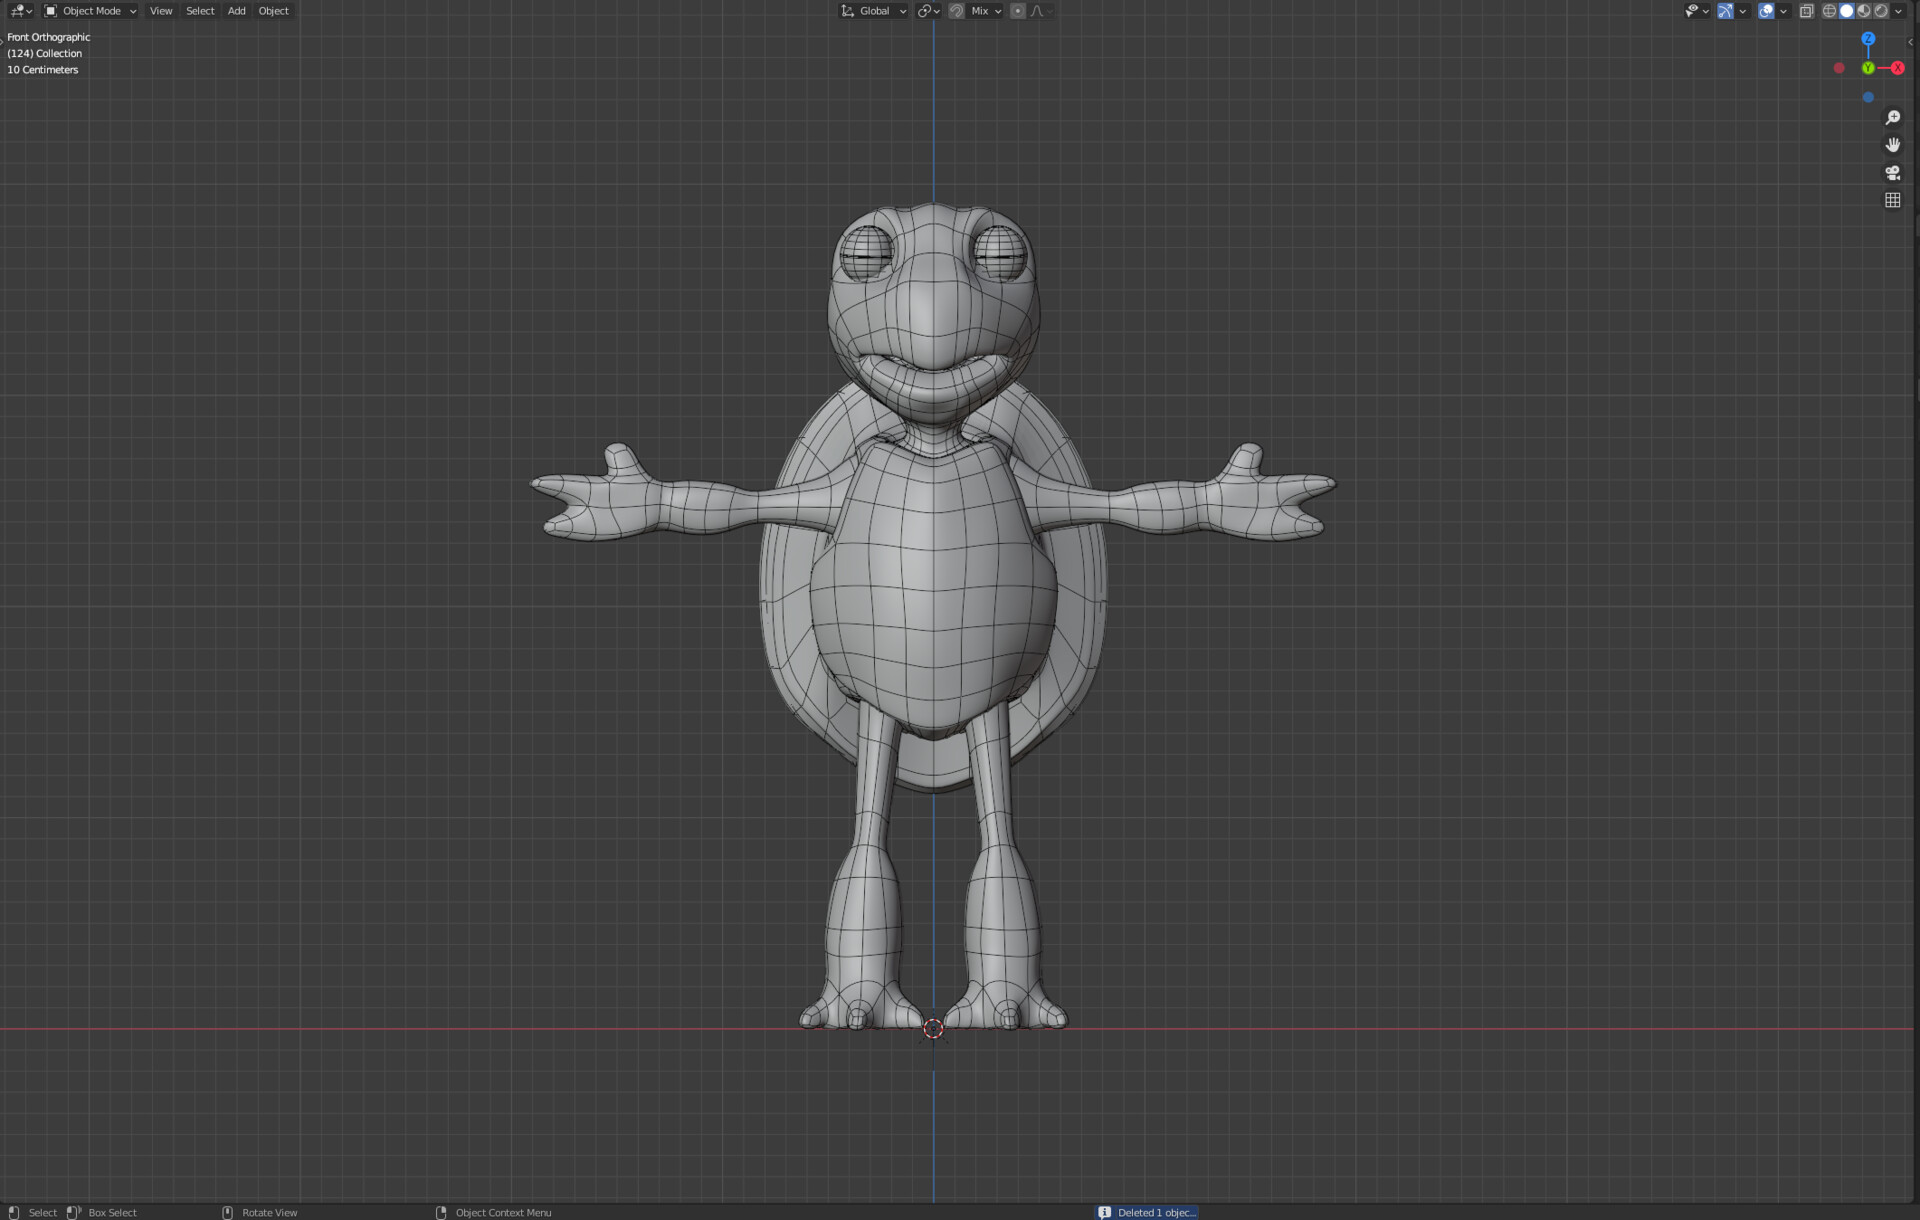Open the editor type selector icon
This screenshot has height=1220, width=1920.
pos(18,10)
